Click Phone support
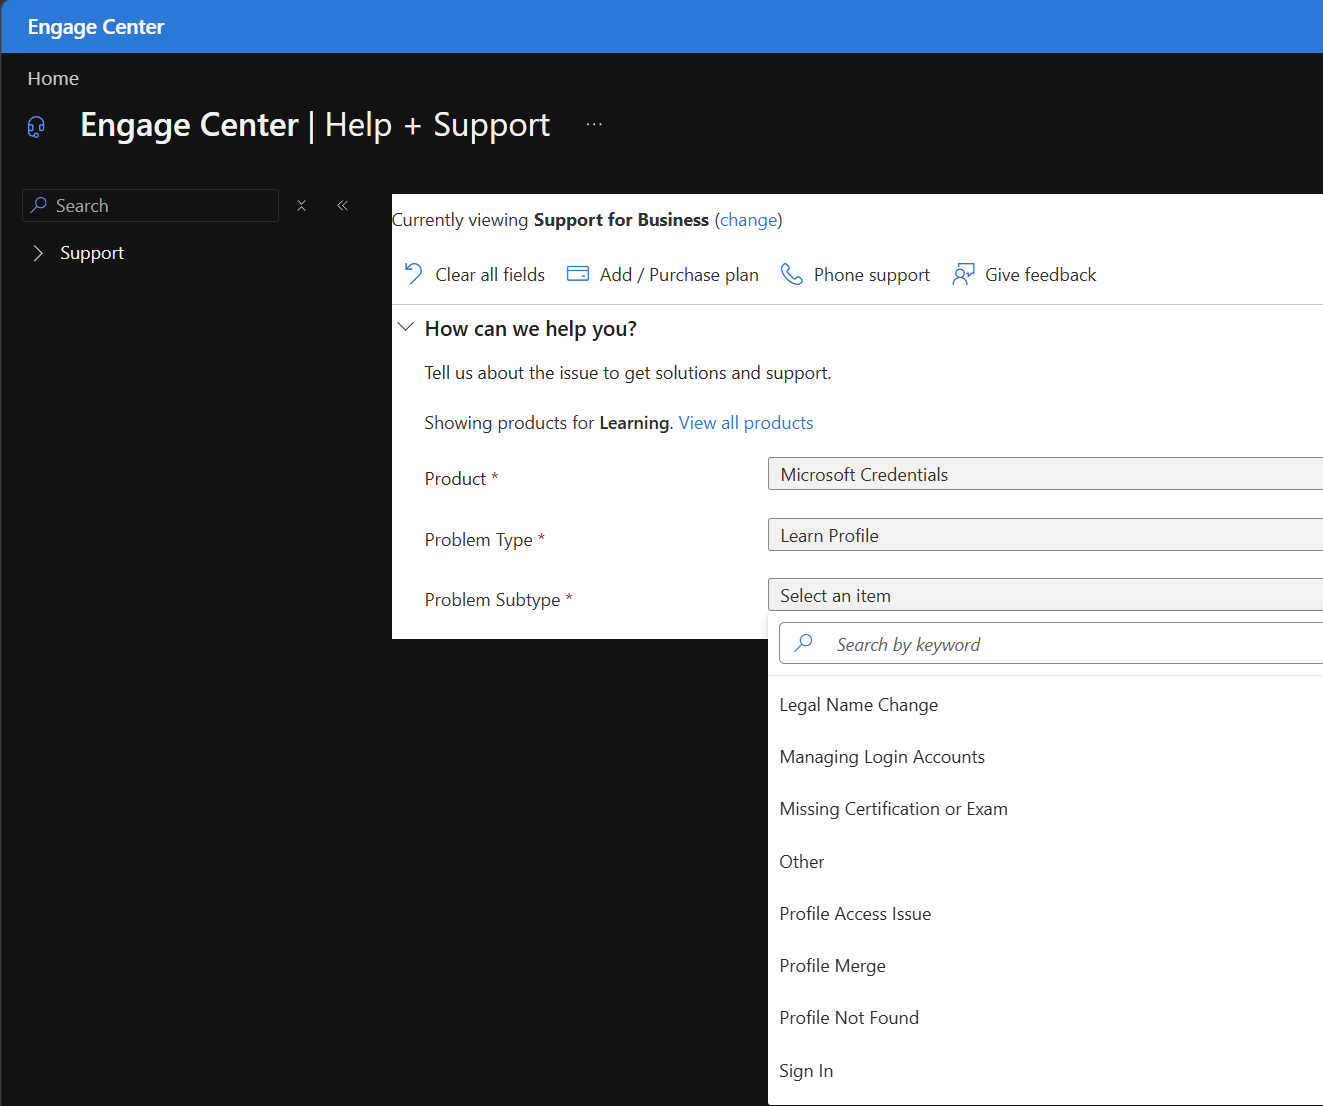The width and height of the screenshot is (1323, 1106). pos(855,274)
